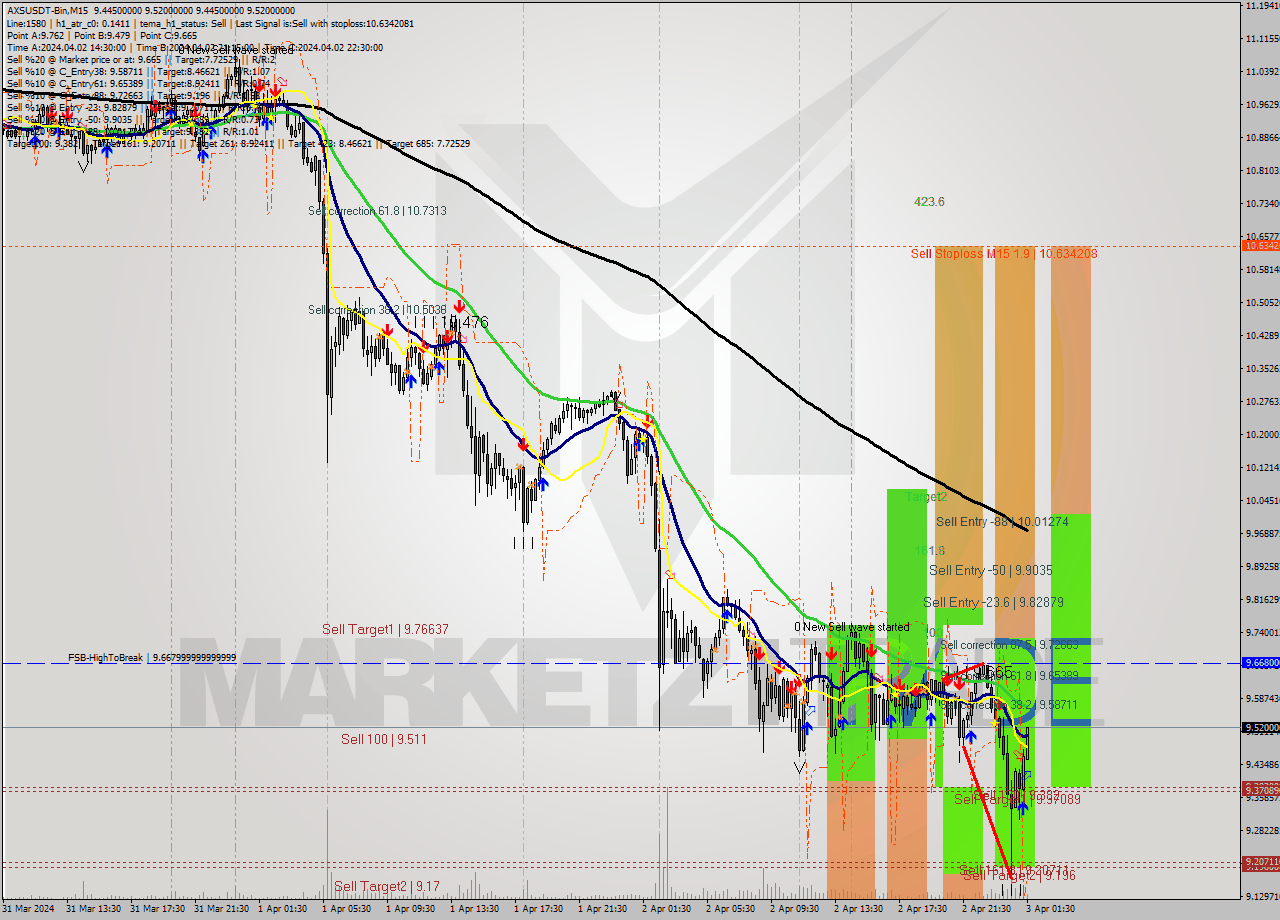Click the 10.3526 price axis value

1262,369
